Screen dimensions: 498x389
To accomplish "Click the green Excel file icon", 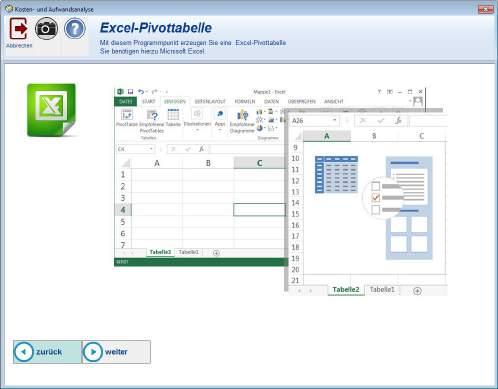I will coord(52,110).
